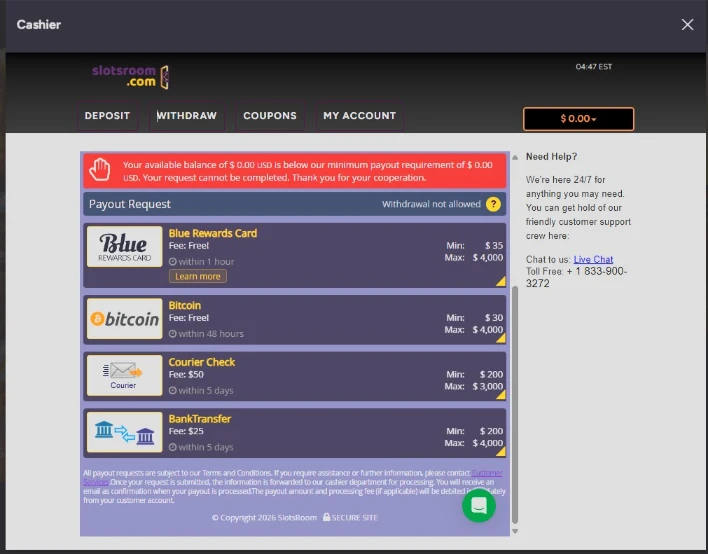Click the Customer Service link in footer
This screenshot has width=708, height=554.
coord(487,473)
